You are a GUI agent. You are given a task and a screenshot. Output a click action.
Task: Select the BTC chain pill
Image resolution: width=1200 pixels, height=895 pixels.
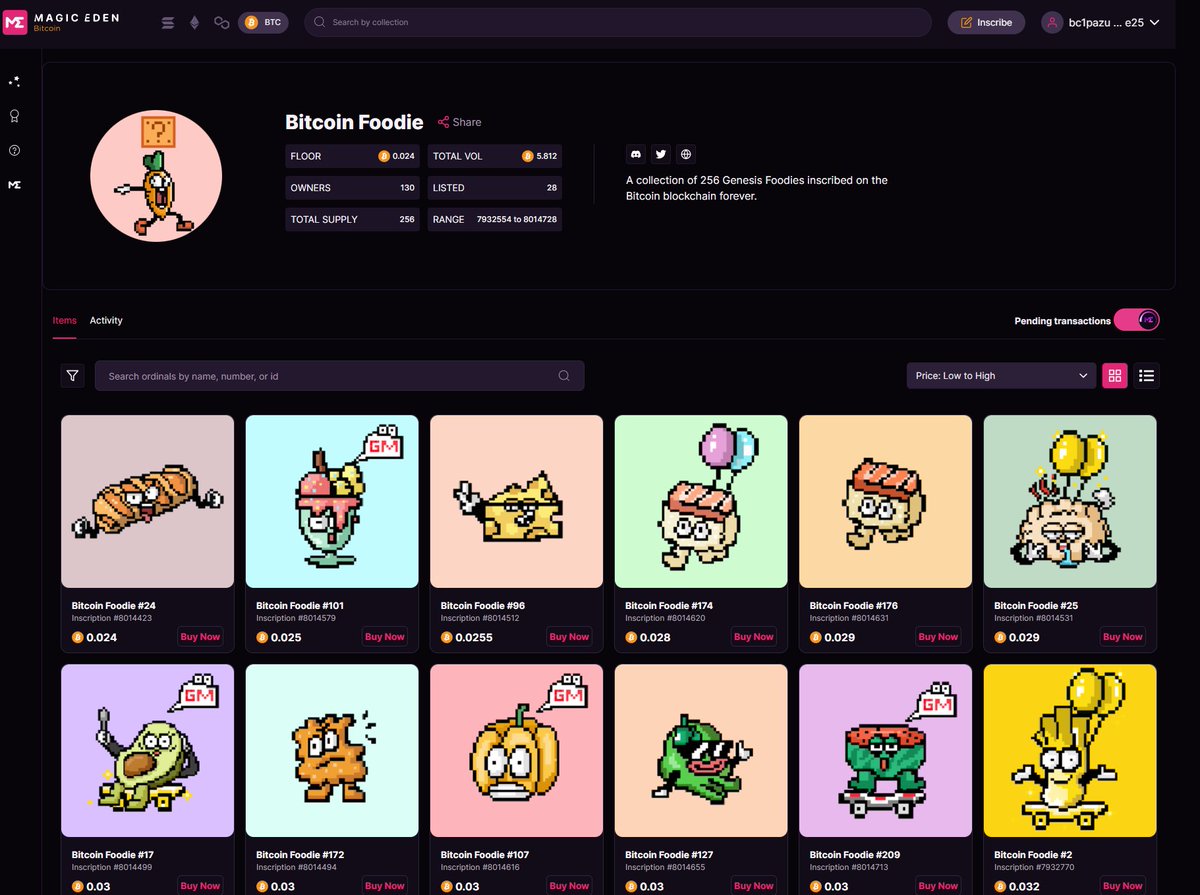pos(263,22)
